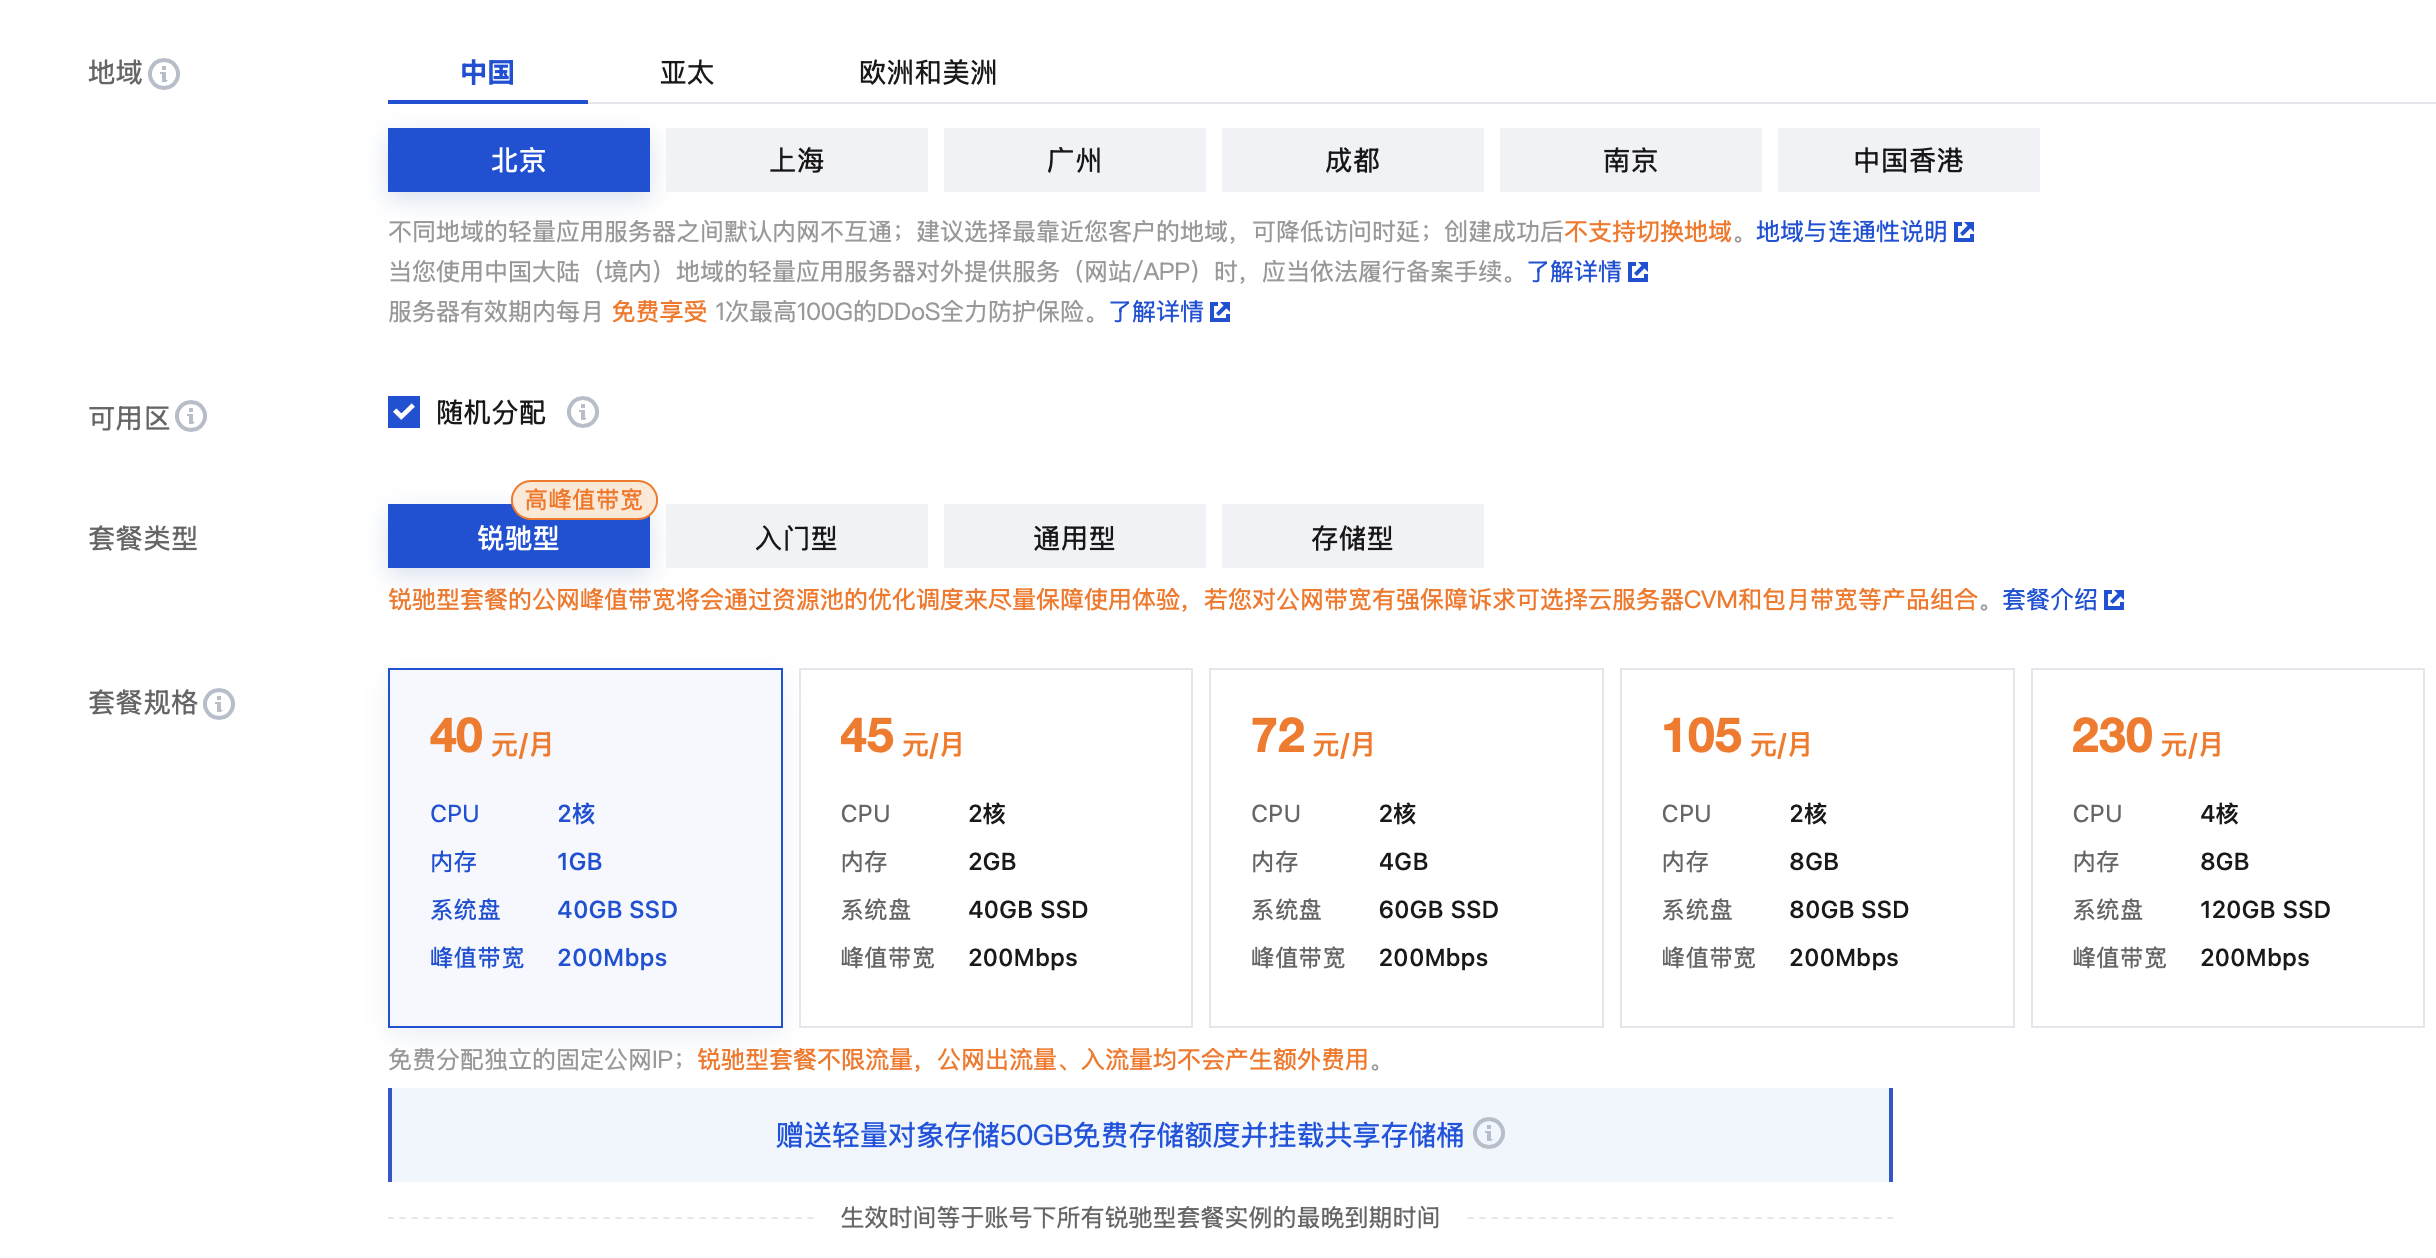Toggle the 随机分配 checkbox
2436x1258 pixels.
pos(404,412)
